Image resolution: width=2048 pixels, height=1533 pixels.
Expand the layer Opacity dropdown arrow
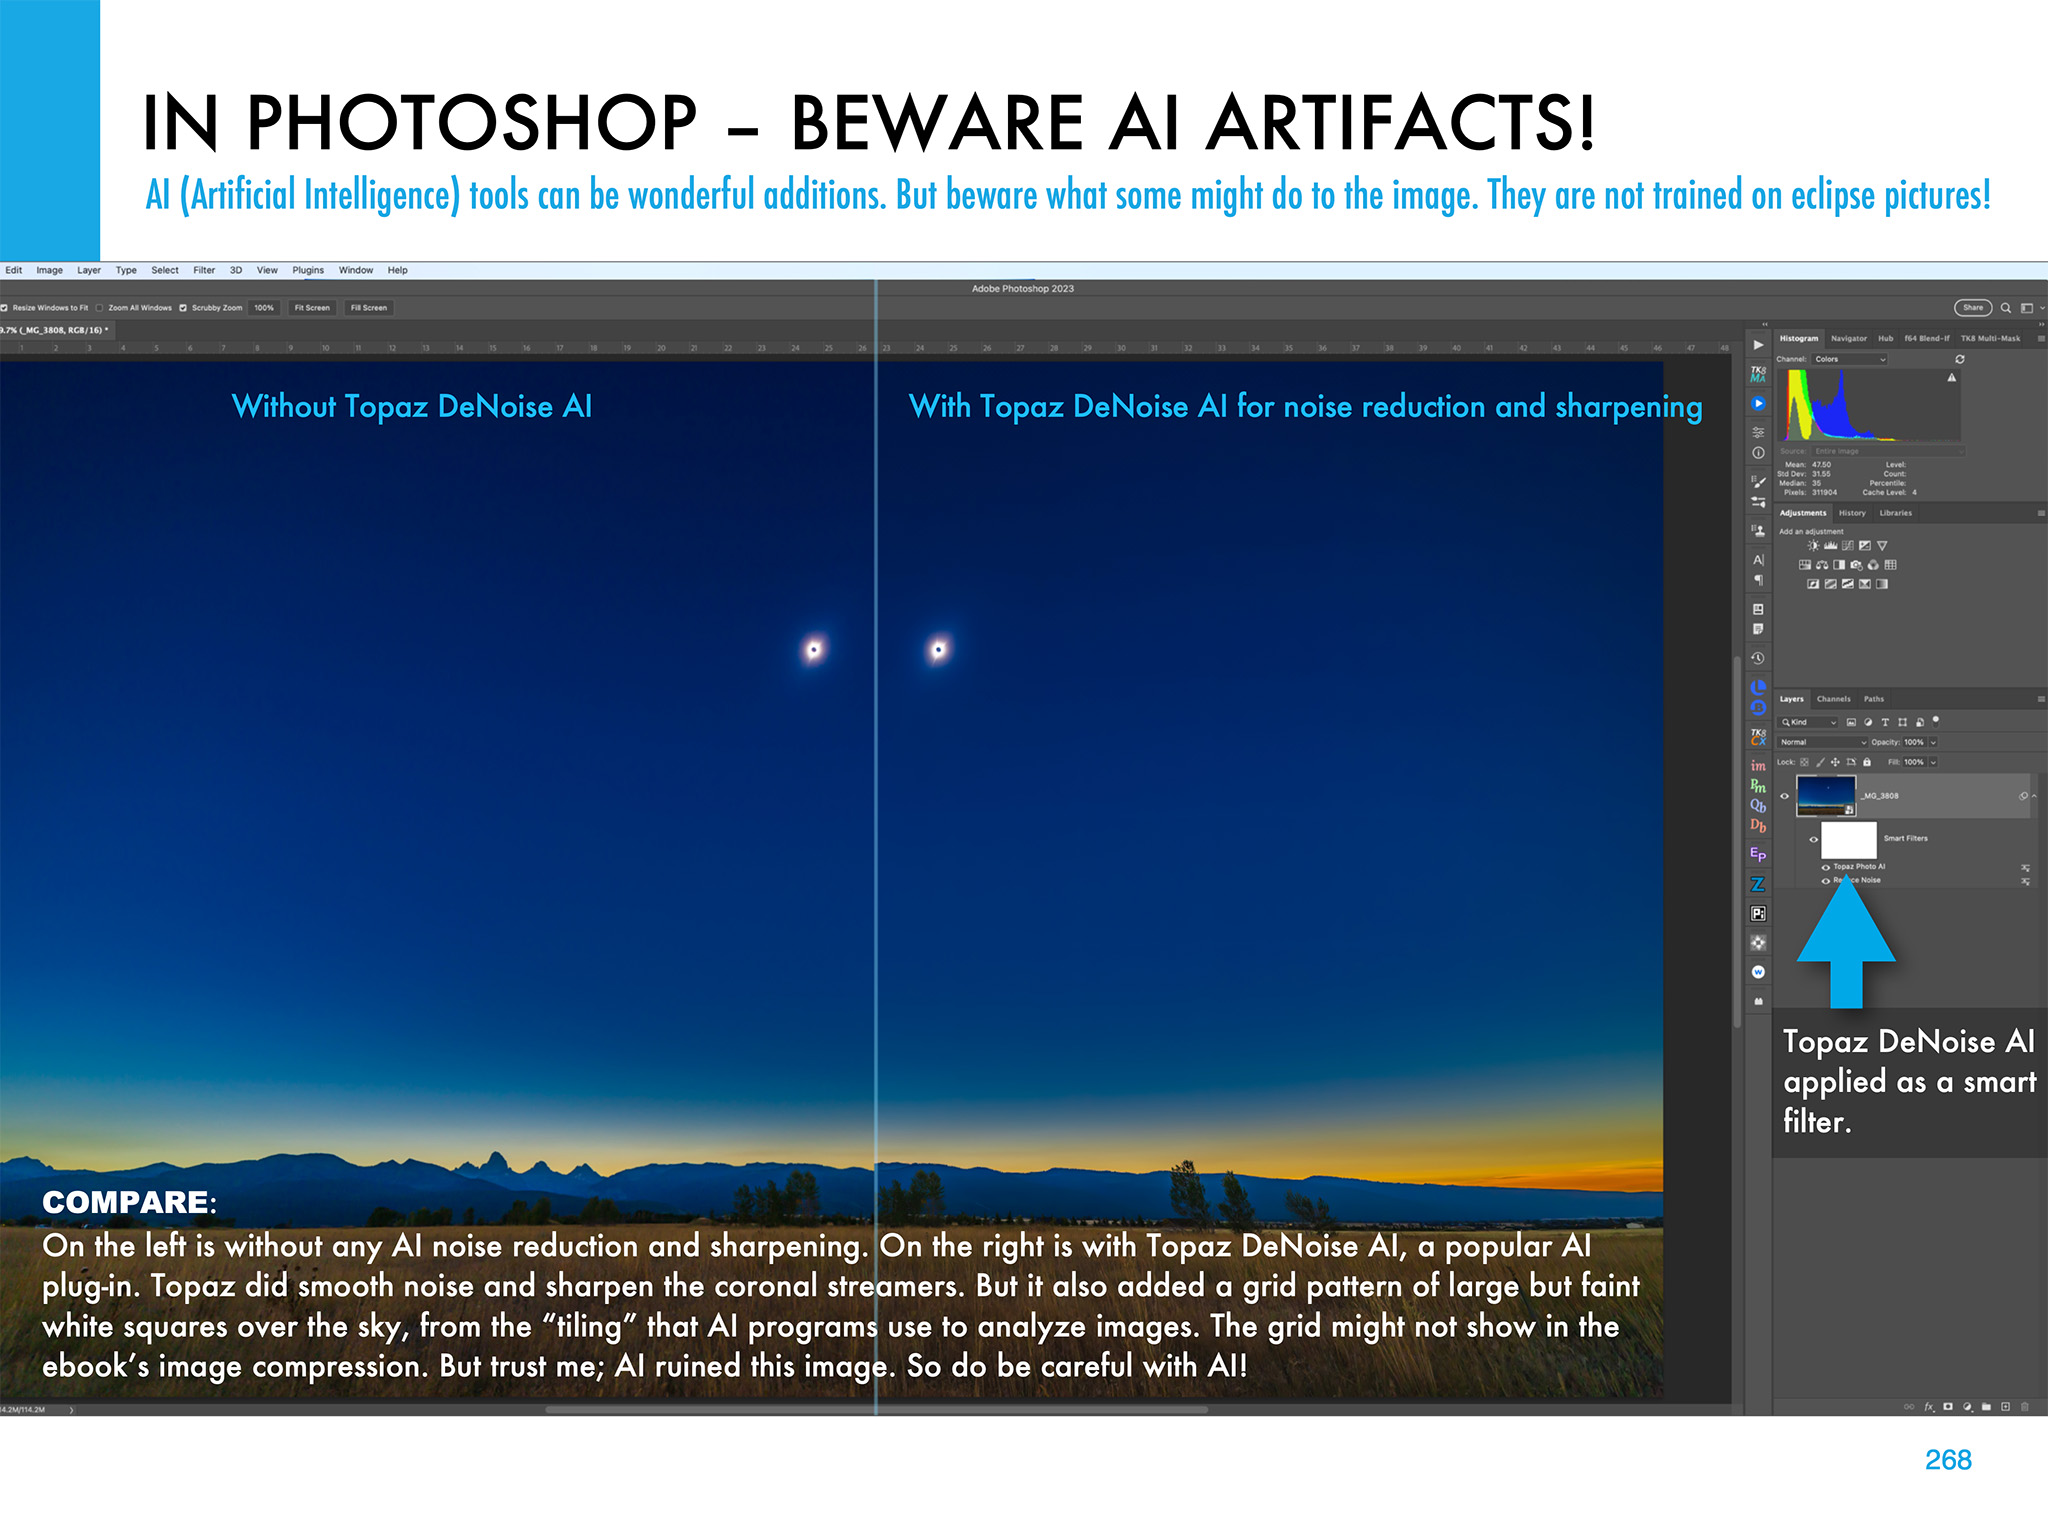click(x=1933, y=742)
